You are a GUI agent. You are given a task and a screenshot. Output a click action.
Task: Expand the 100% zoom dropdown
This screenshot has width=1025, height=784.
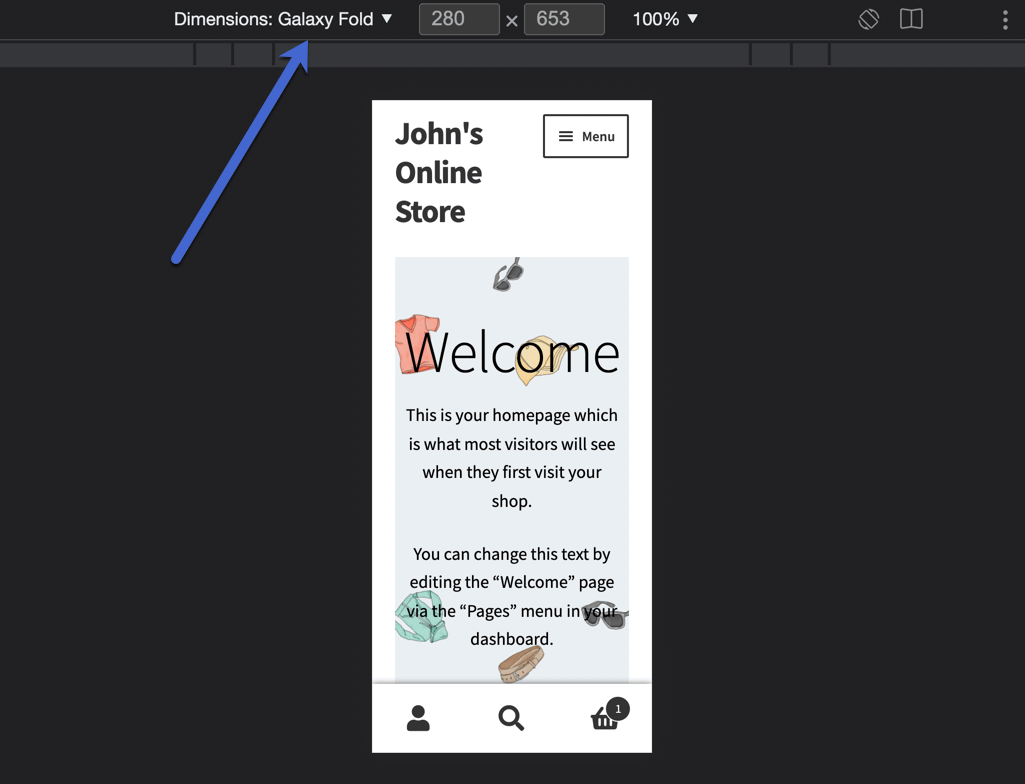pos(665,19)
